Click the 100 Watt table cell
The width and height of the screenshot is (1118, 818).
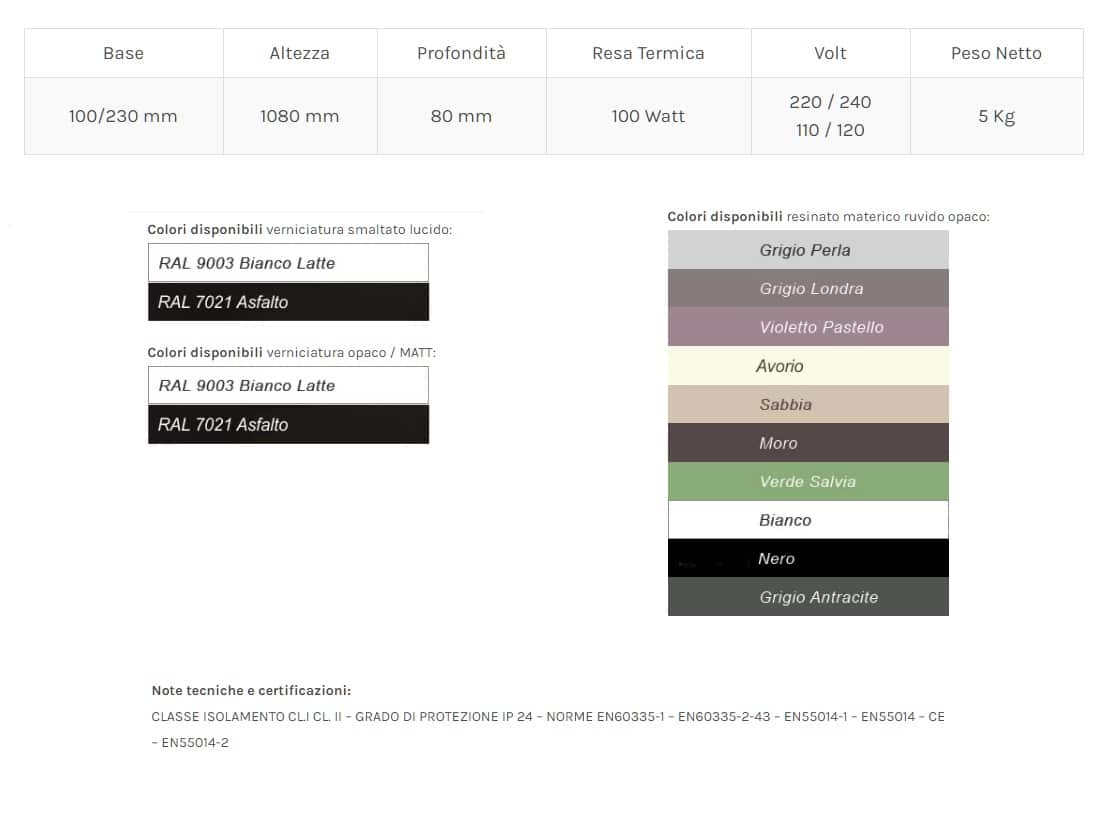(x=648, y=116)
